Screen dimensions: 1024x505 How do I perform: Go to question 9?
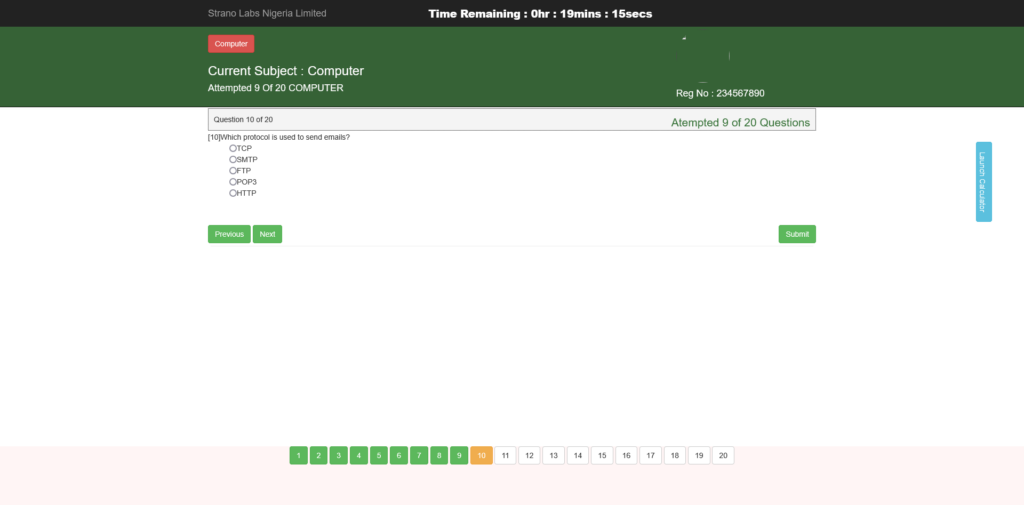click(459, 455)
